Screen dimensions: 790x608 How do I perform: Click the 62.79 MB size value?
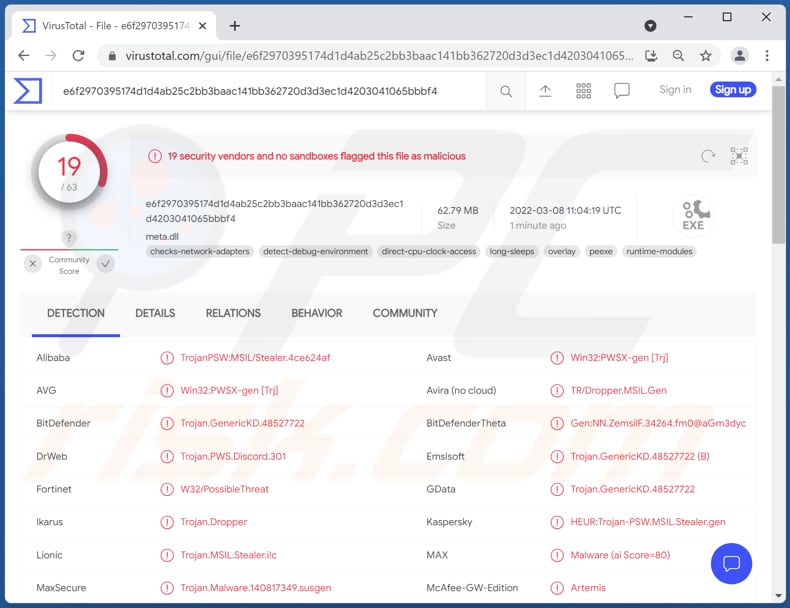click(458, 211)
